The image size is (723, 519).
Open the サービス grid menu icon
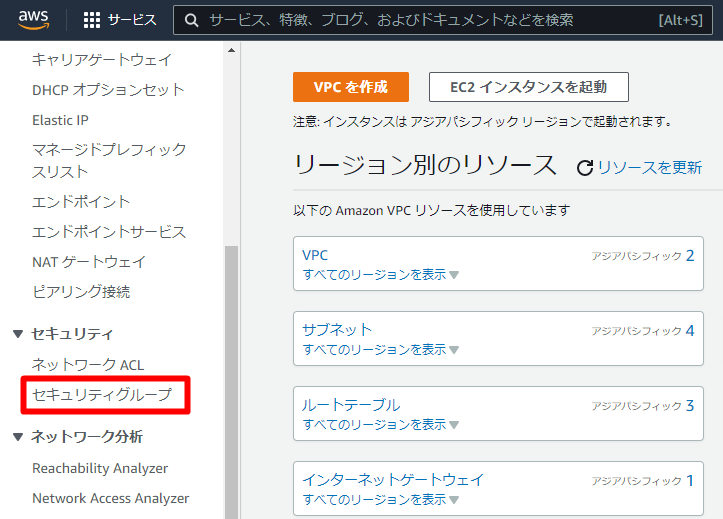[92, 20]
